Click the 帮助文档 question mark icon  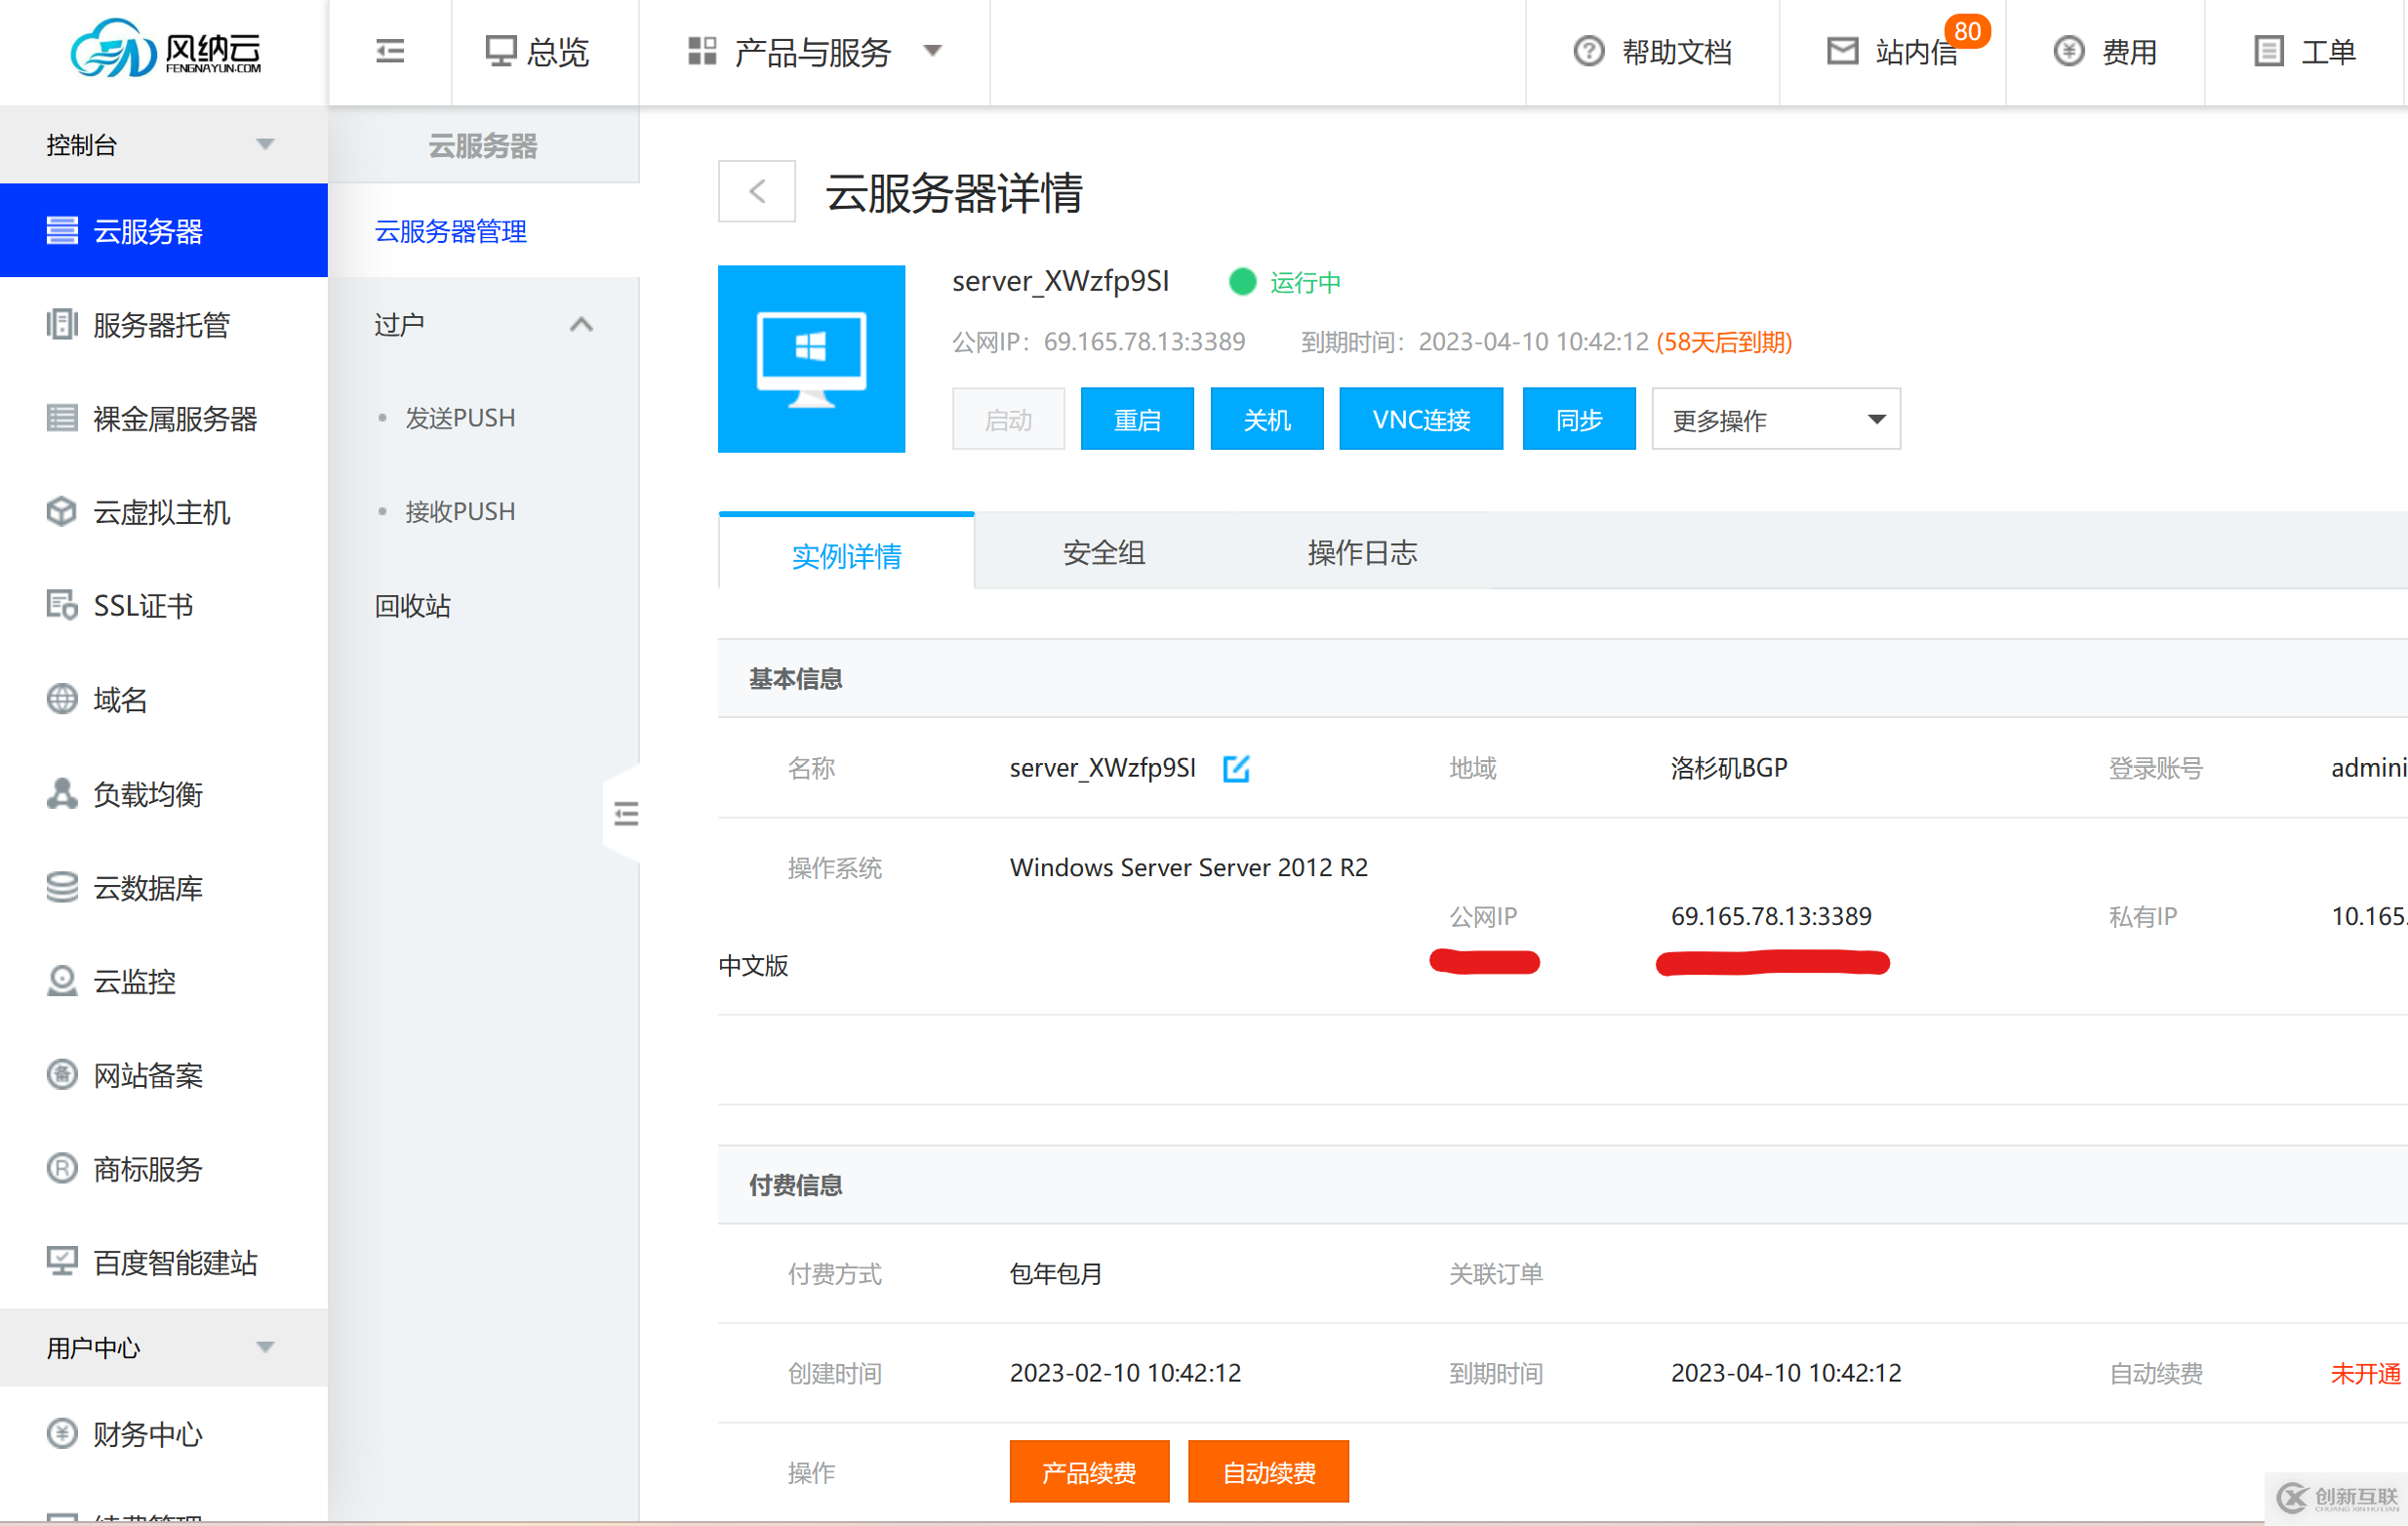pos(1588,51)
